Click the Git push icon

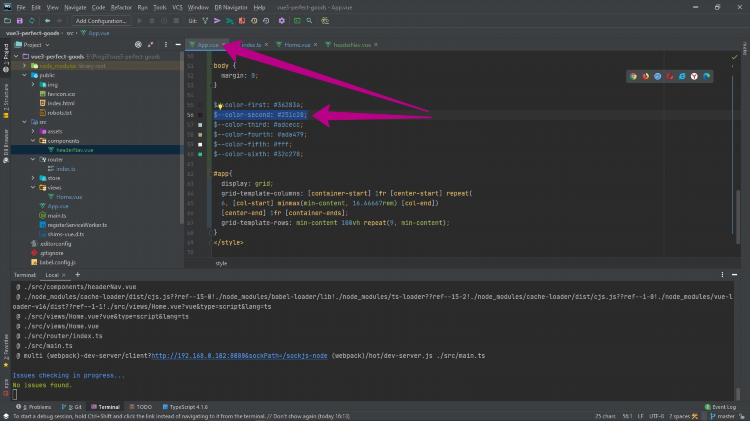click(x=230, y=21)
